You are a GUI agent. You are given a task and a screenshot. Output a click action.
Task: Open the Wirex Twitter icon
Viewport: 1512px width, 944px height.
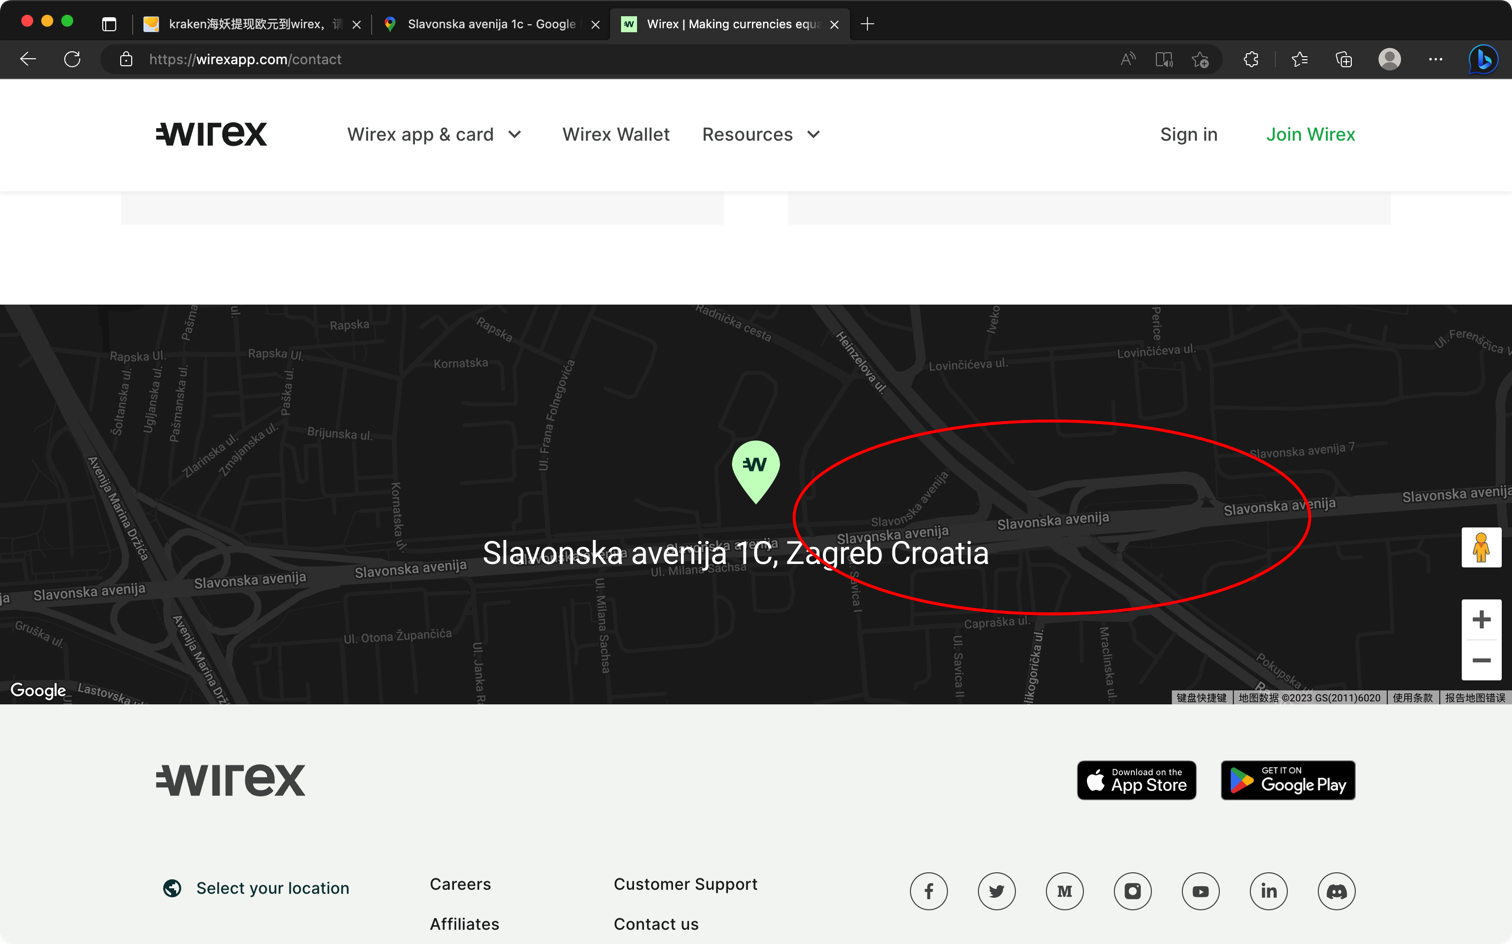click(997, 891)
